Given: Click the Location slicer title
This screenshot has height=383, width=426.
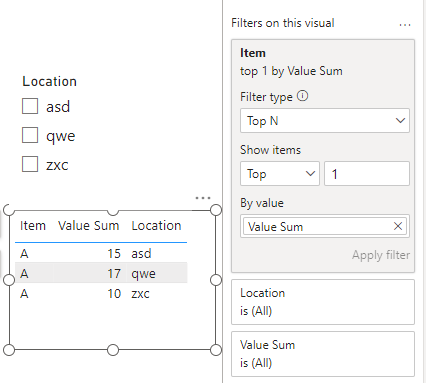Looking at the screenshot, I should click(x=49, y=81).
